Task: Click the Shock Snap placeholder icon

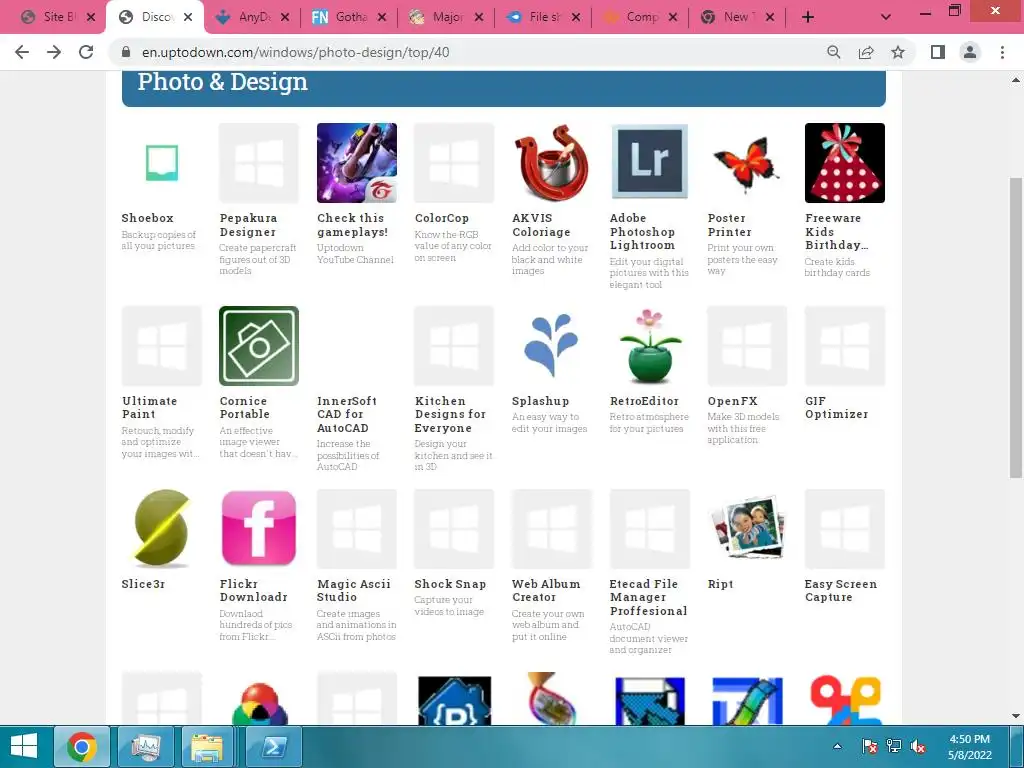Action: pos(454,528)
